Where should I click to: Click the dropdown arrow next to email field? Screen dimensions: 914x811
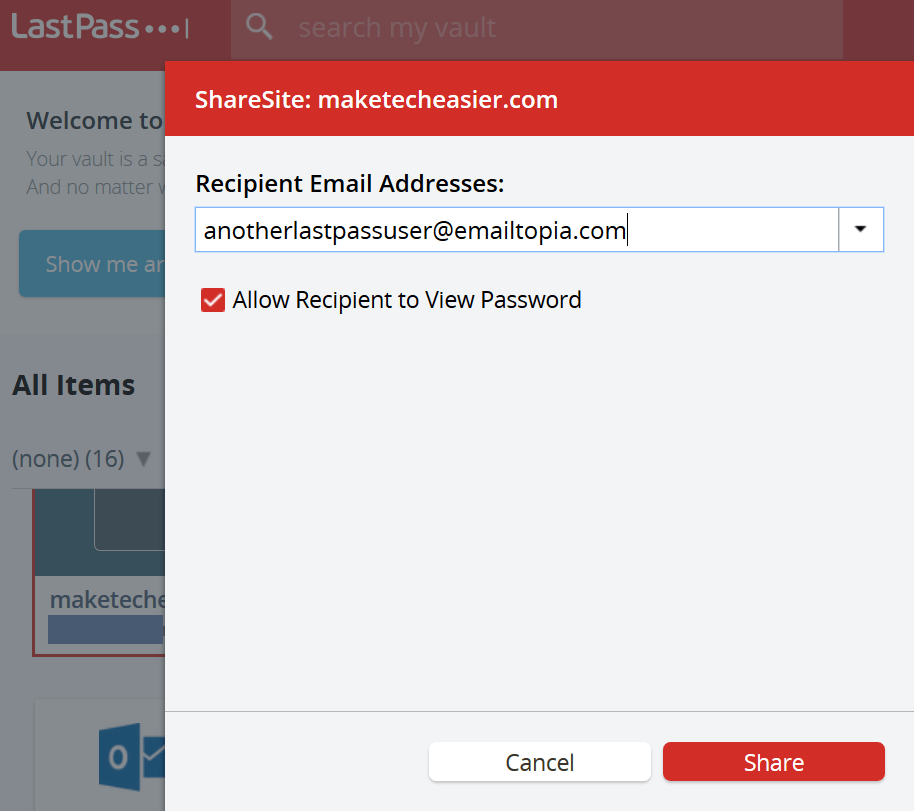coord(860,229)
